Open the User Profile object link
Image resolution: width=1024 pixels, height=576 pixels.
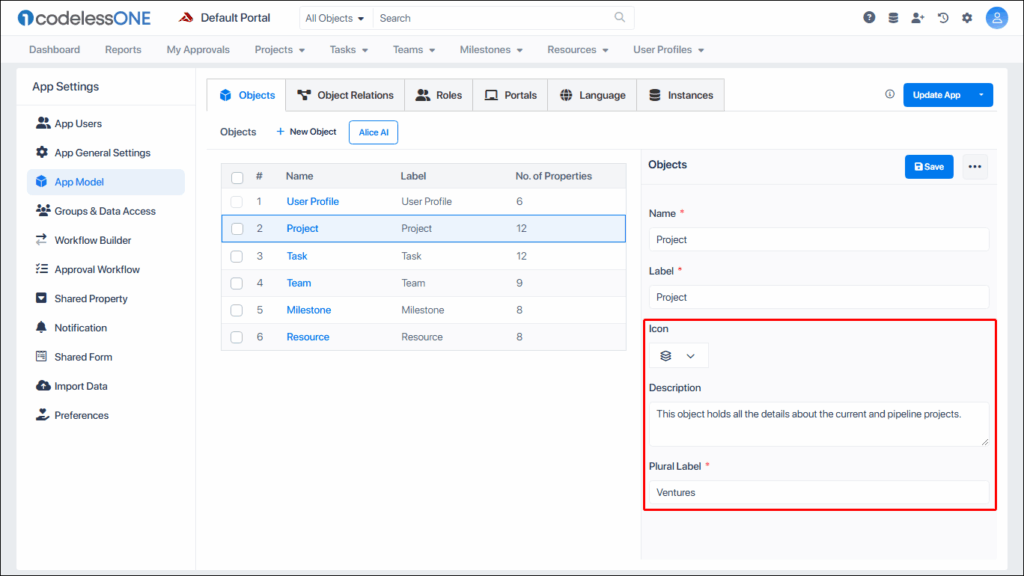pyautogui.click(x=312, y=202)
